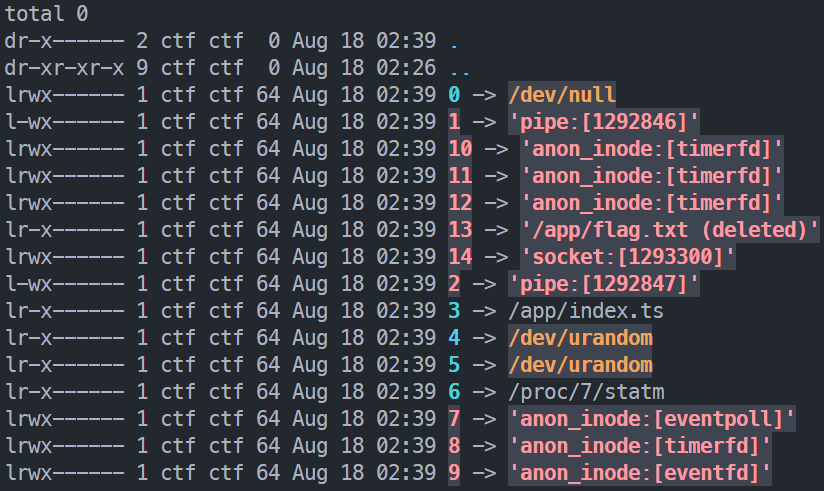The width and height of the screenshot is (824, 491).
Task: Click the 'total 0' line
Action: (x=46, y=14)
